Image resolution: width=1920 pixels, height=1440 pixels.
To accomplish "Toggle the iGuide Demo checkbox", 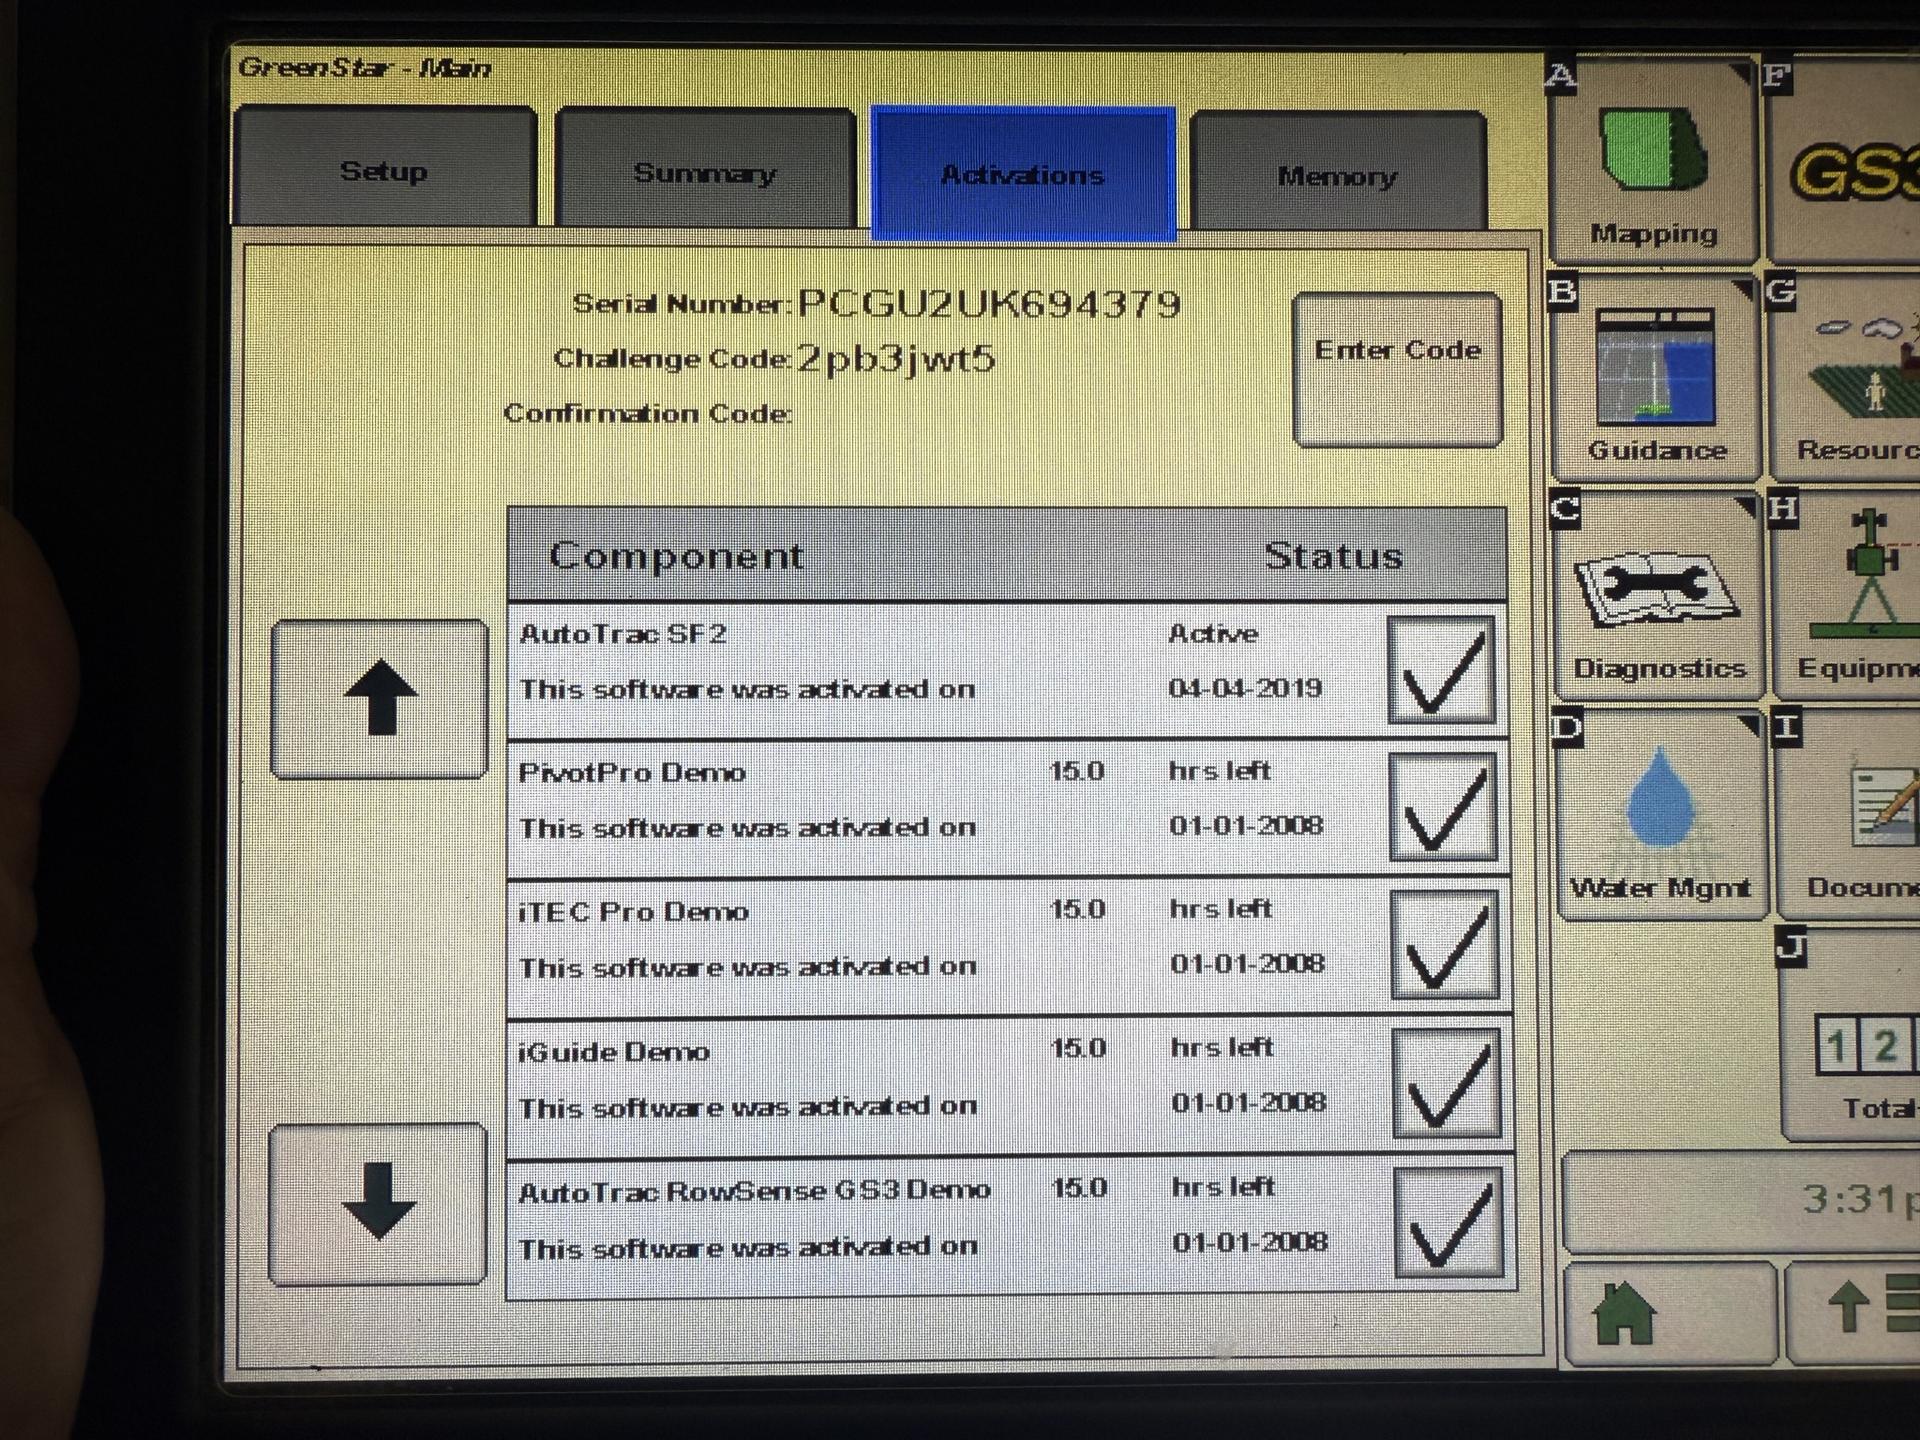I will (1447, 1084).
